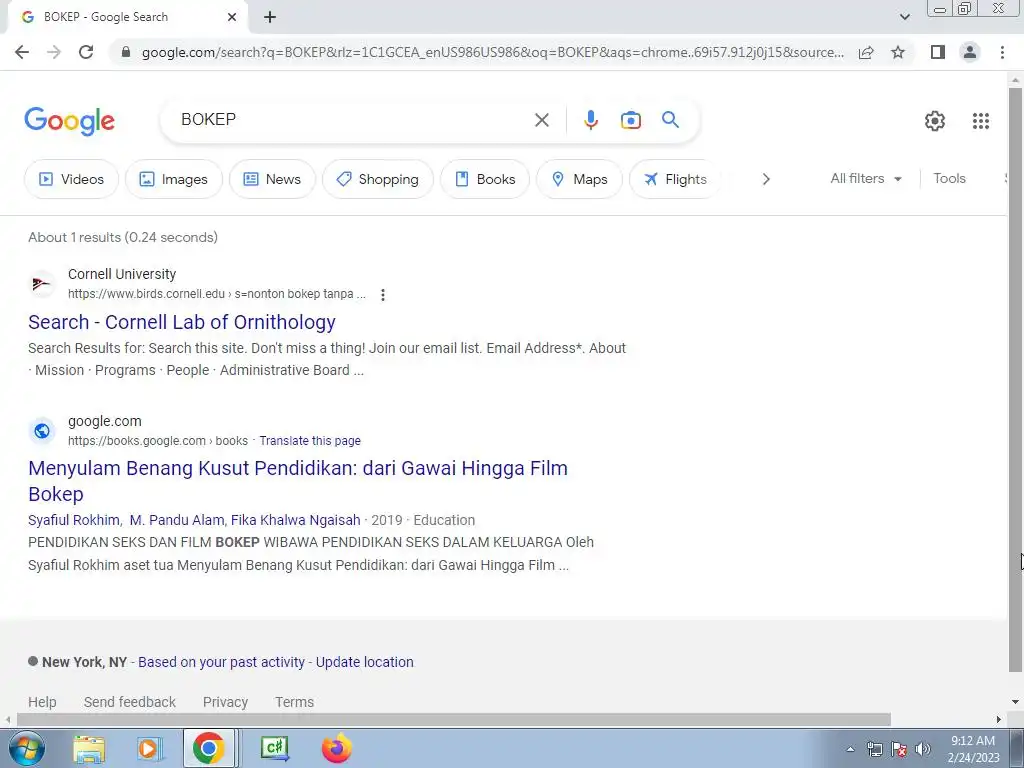1024x768 pixels.
Task: Open Send feedback footer link
Action: click(129, 702)
